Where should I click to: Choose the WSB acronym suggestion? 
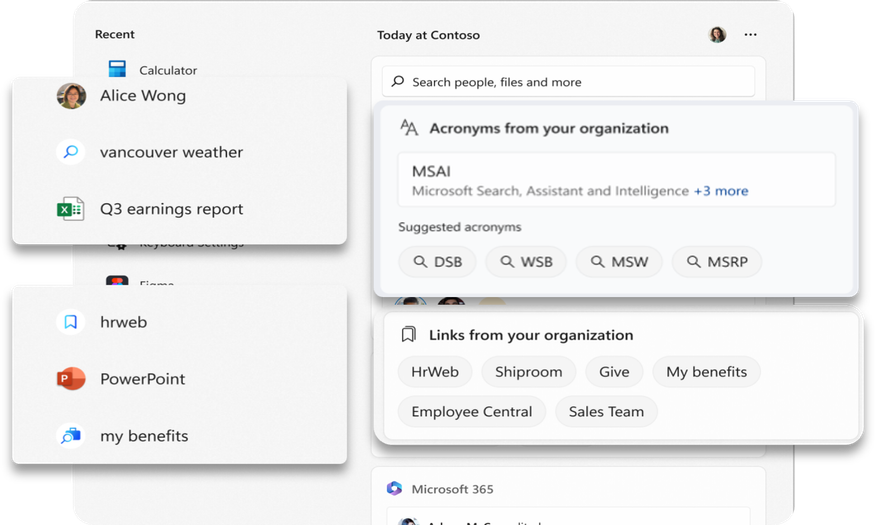[x=526, y=262]
